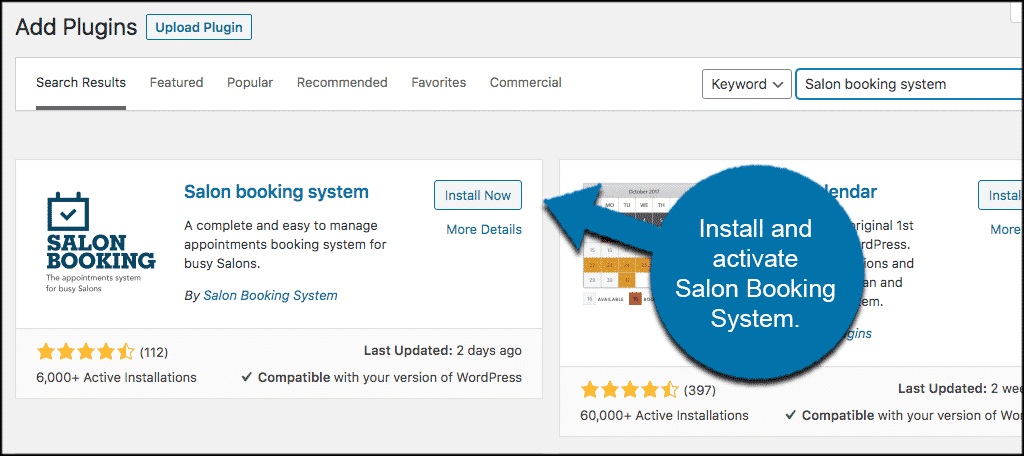Click the Salon booking Compatible checkmark text
Viewport: 1024px width, 456px height.
[x=381, y=377]
